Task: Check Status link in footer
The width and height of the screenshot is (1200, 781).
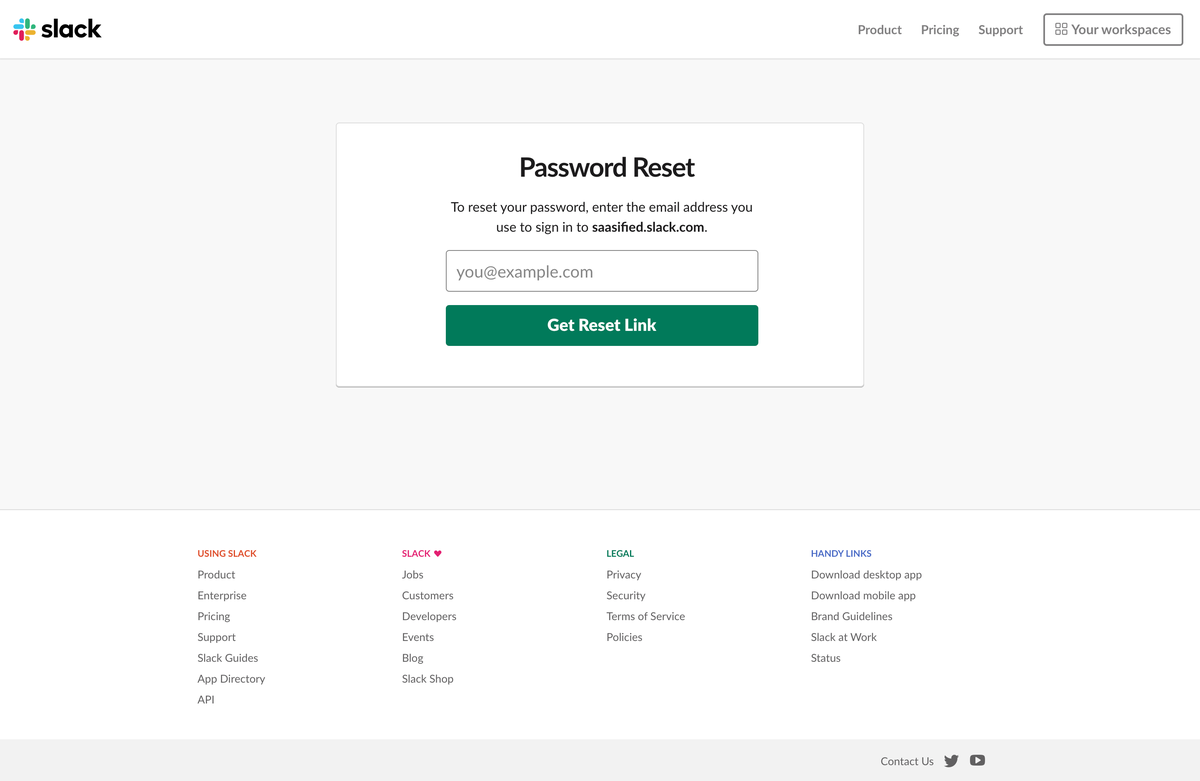Action: coord(826,658)
